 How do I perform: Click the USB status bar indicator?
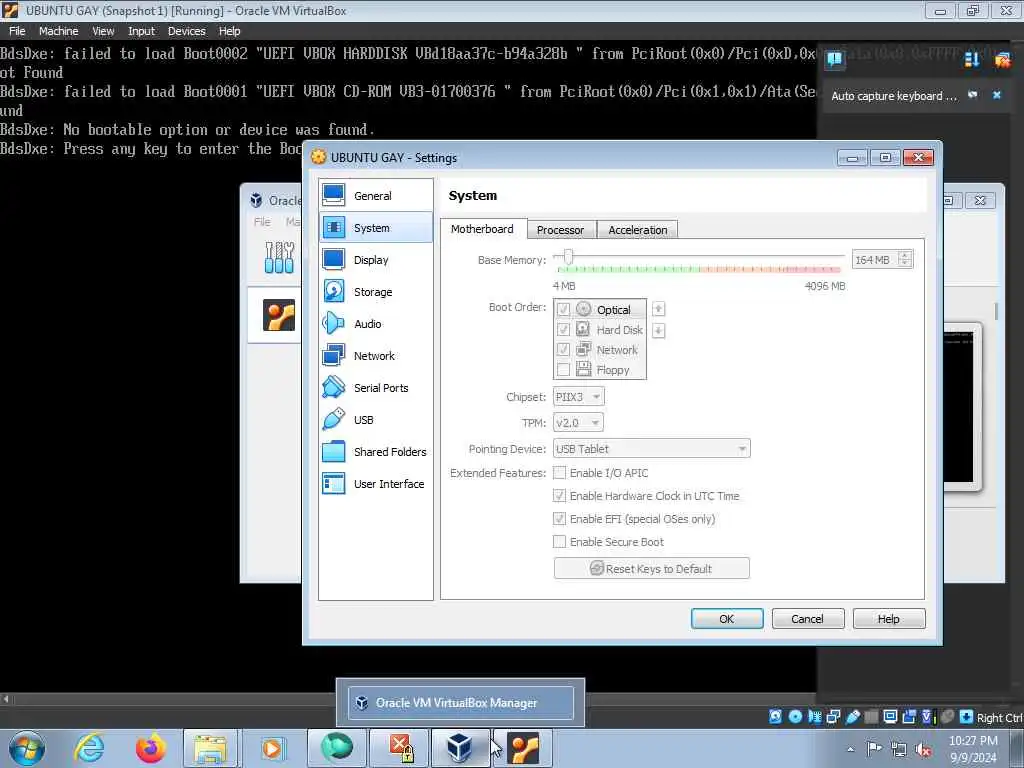click(x=852, y=716)
